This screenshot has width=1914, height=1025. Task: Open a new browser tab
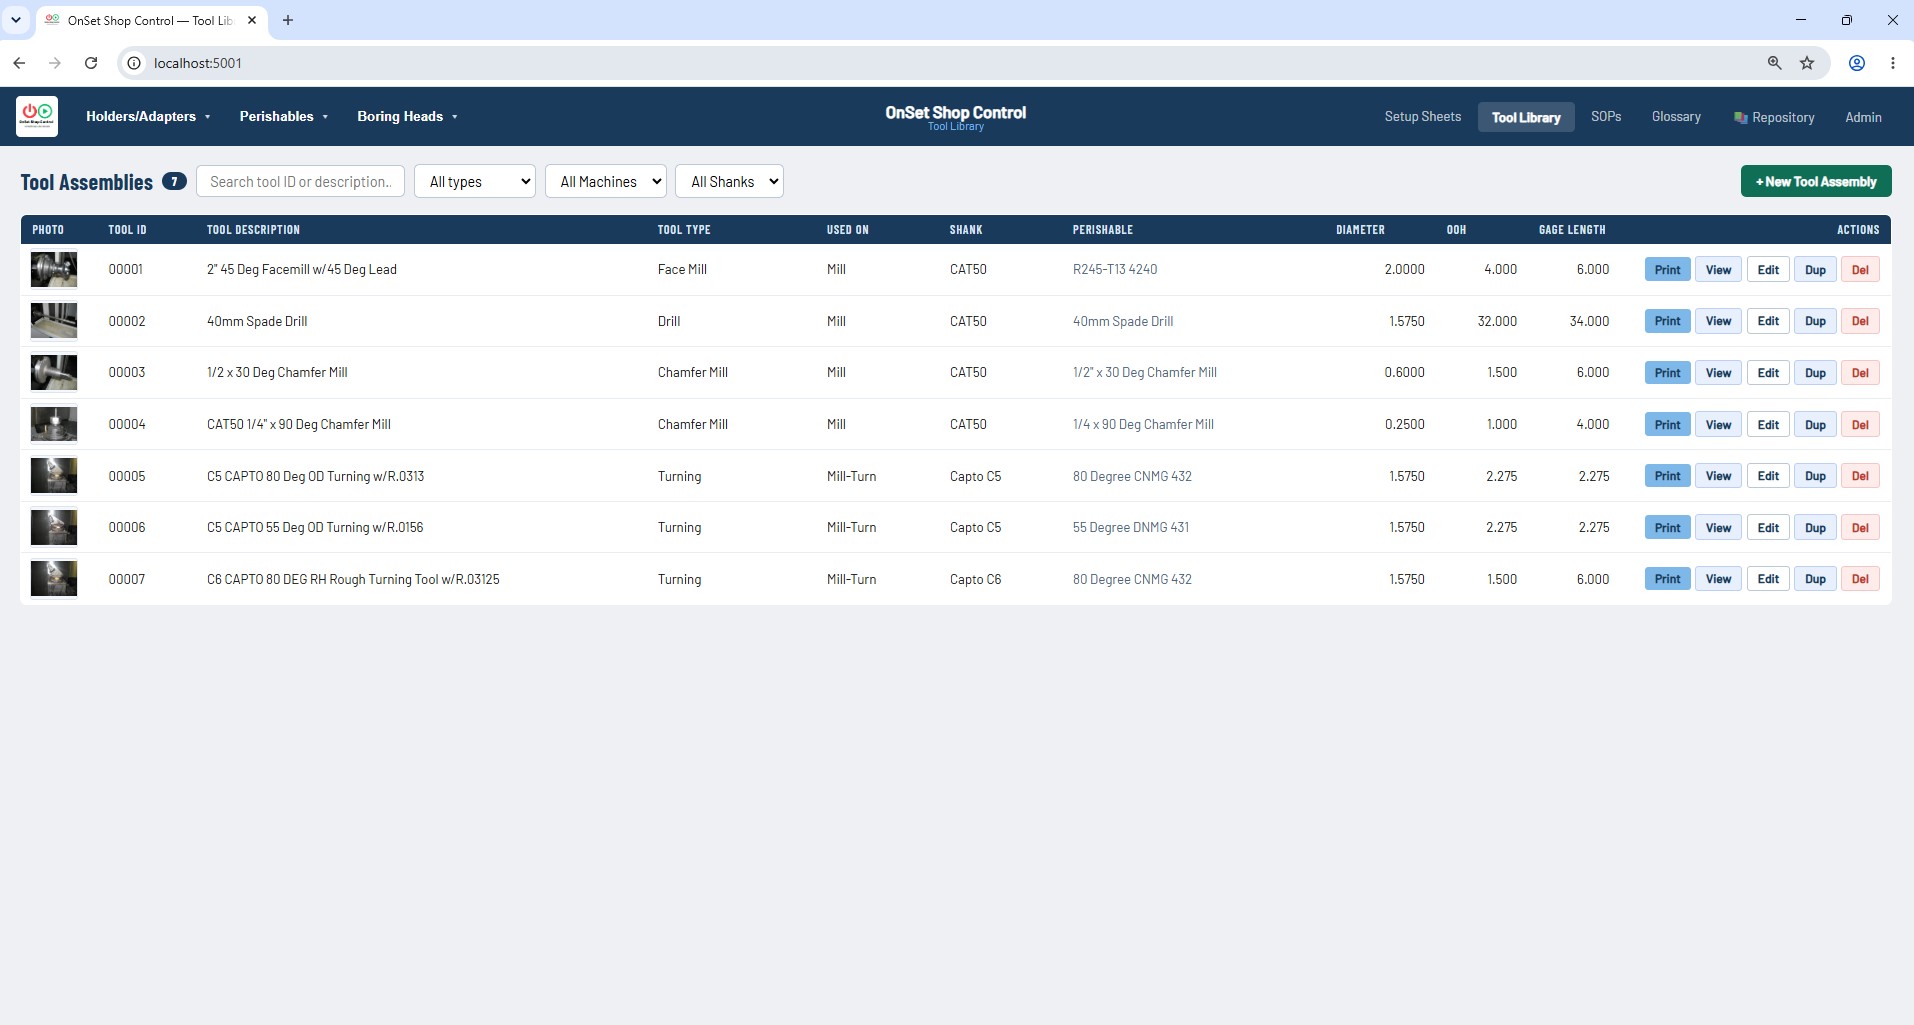click(x=288, y=20)
